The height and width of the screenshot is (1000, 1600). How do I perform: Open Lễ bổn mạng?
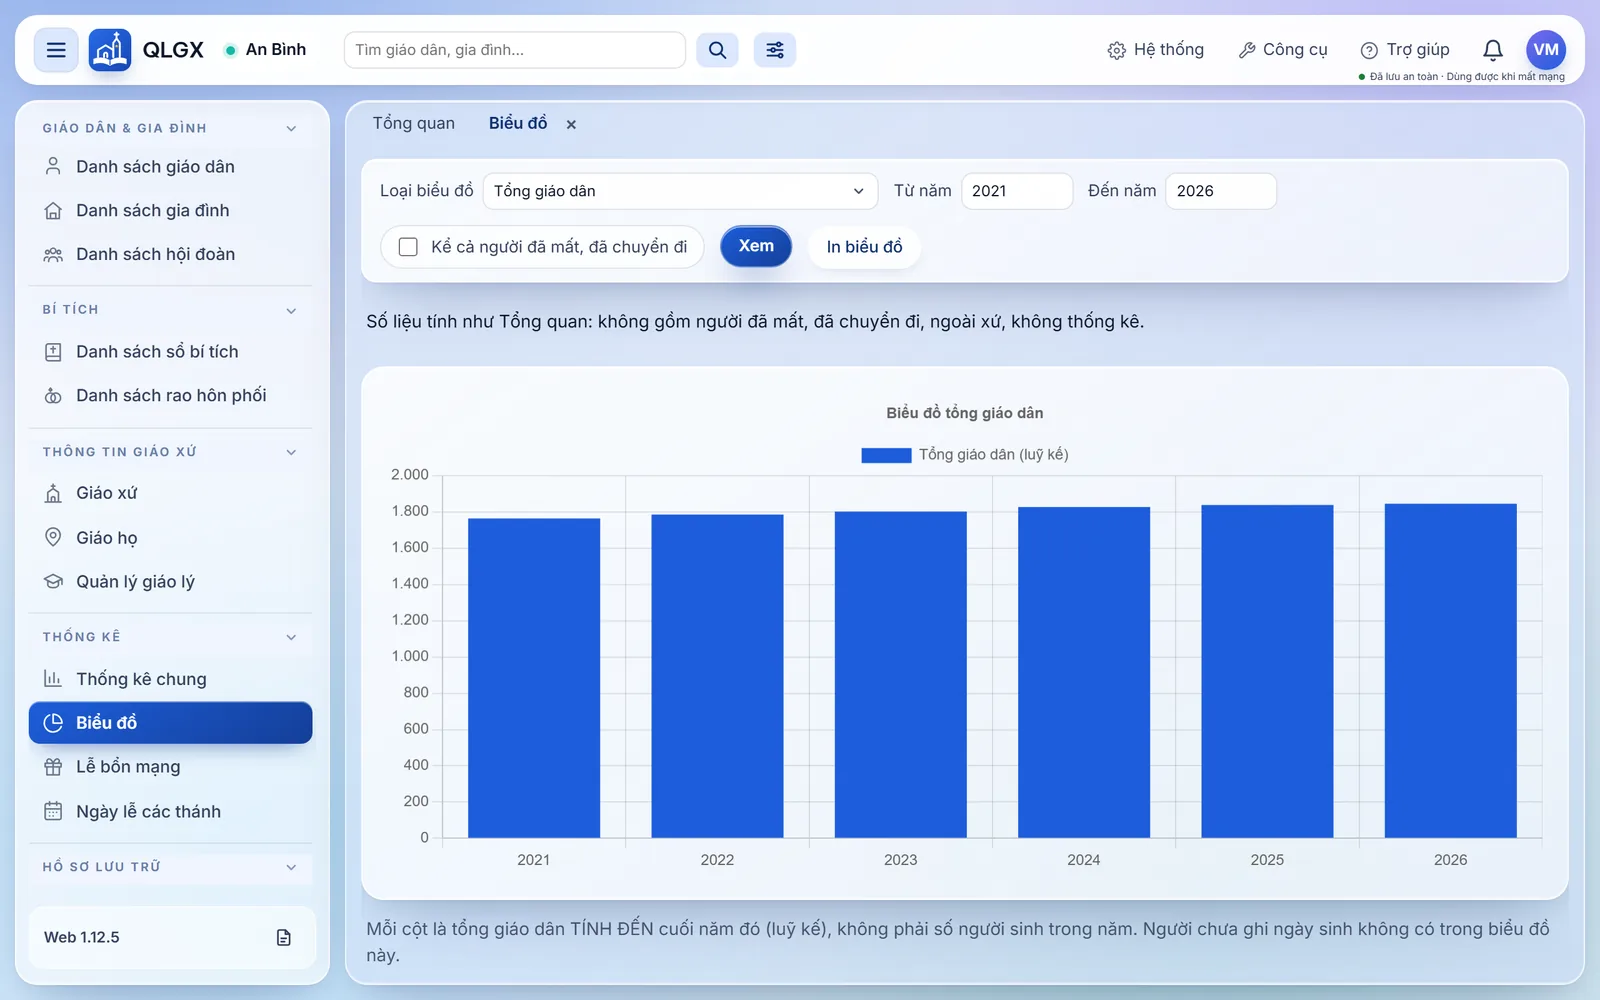[x=171, y=767]
